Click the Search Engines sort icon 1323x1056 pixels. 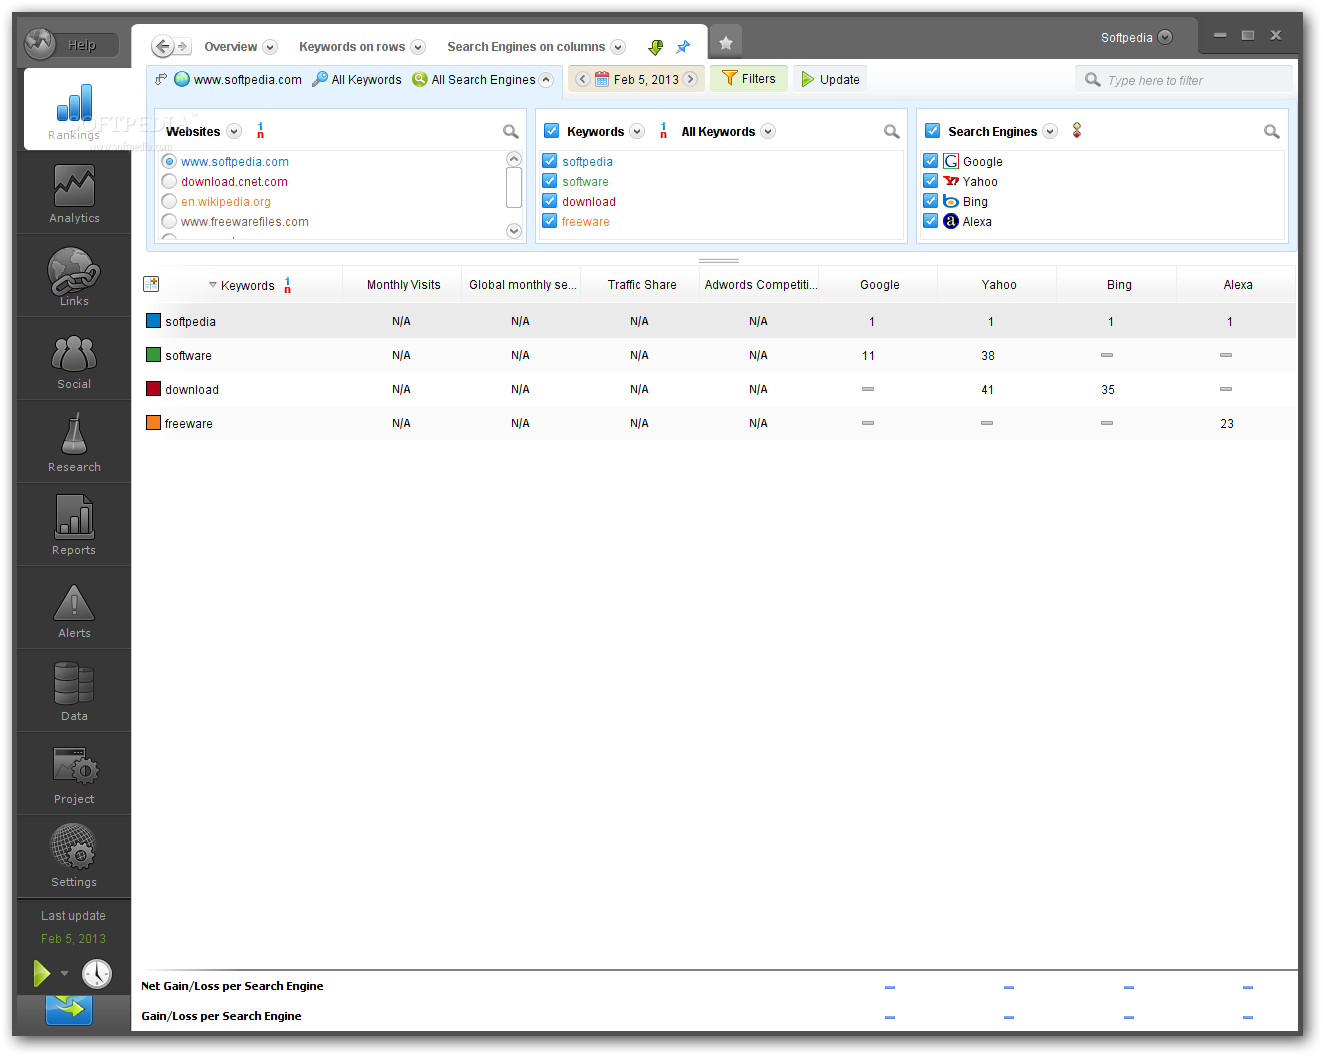click(1077, 130)
